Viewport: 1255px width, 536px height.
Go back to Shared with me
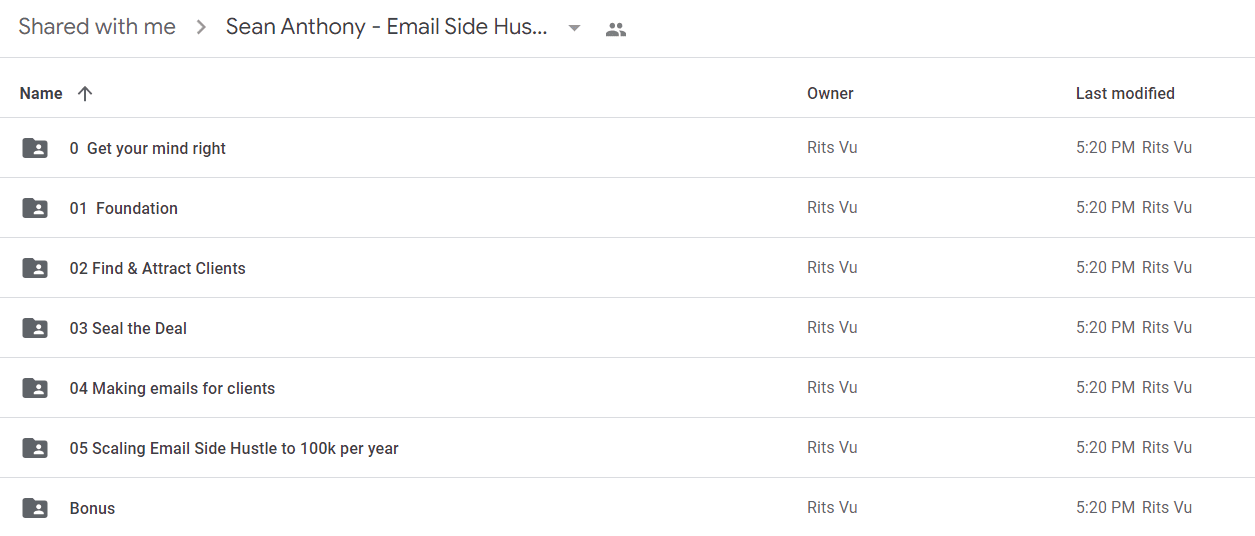tap(97, 27)
